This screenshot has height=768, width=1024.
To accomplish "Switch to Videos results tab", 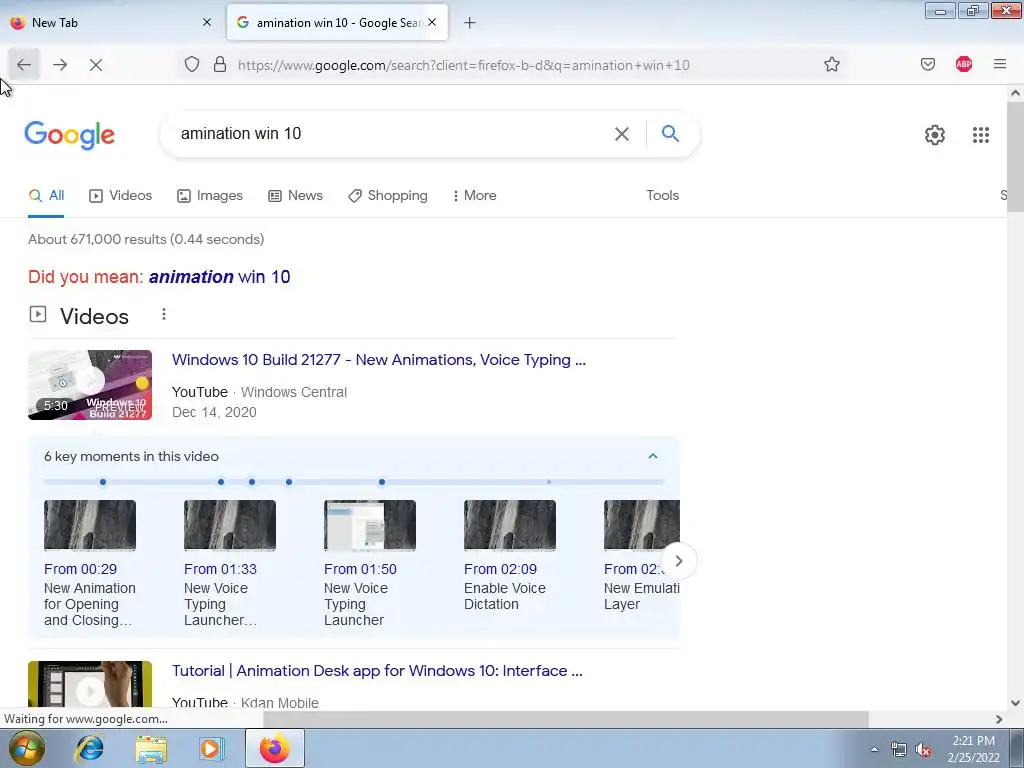I will click(121, 195).
